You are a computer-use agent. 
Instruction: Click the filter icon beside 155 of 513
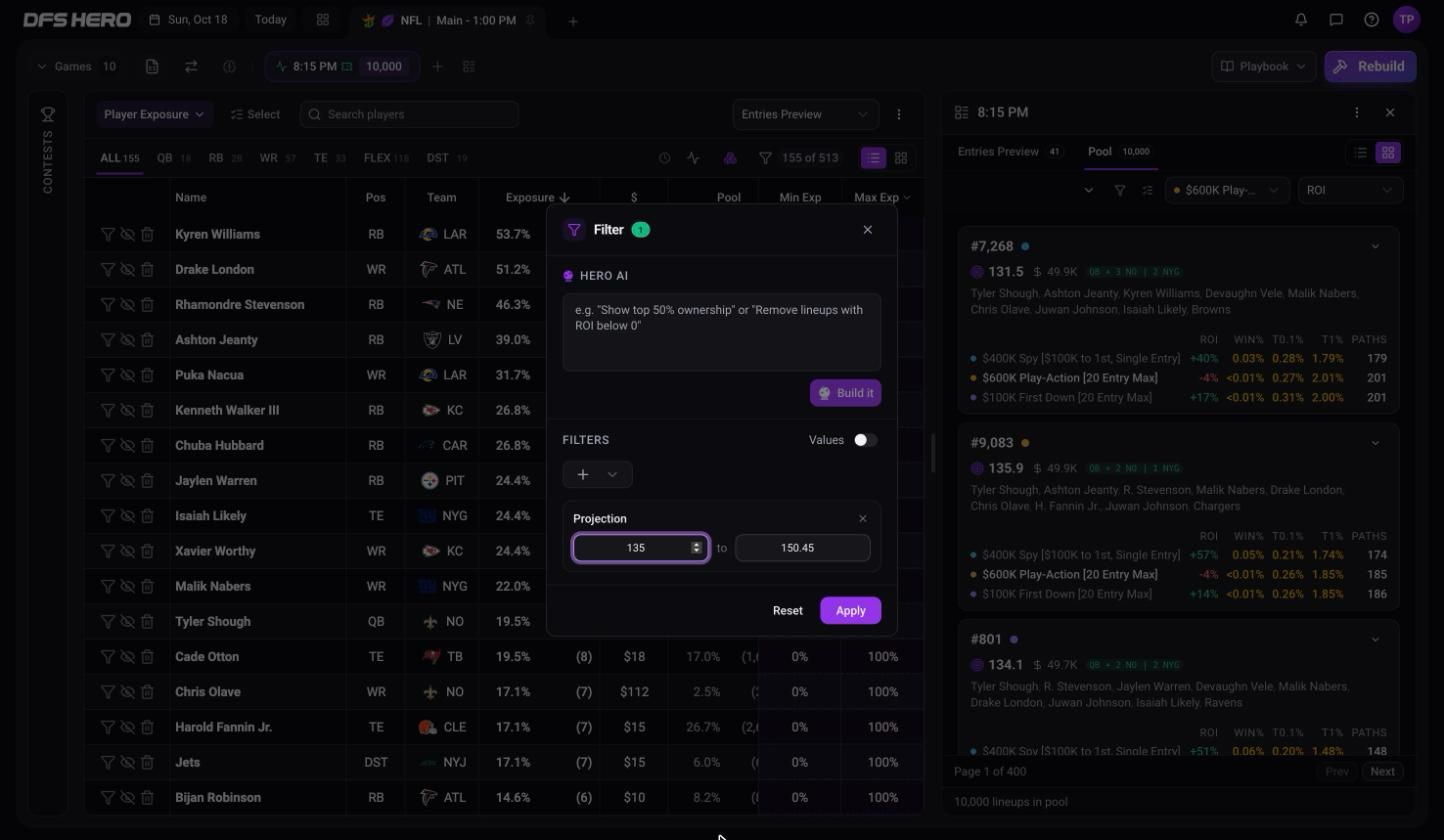pos(765,158)
